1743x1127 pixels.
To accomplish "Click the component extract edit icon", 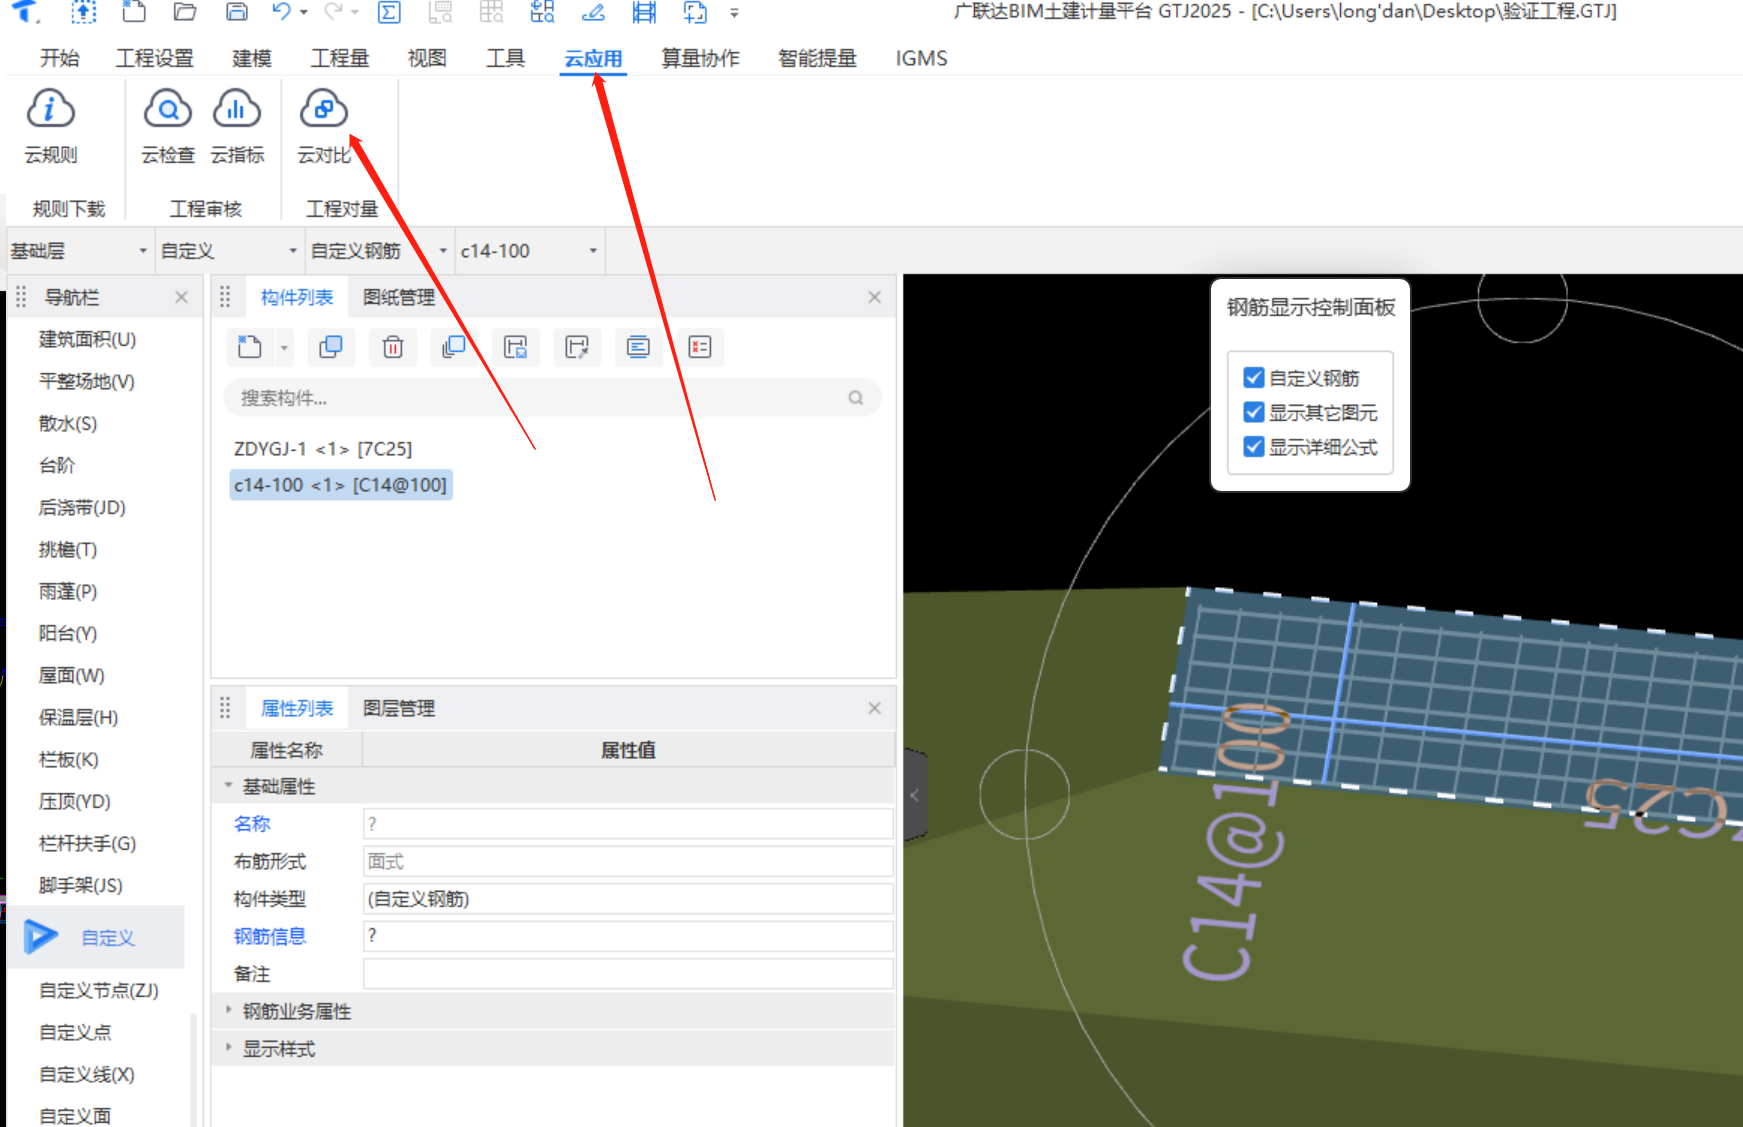I will pyautogui.click(x=577, y=347).
